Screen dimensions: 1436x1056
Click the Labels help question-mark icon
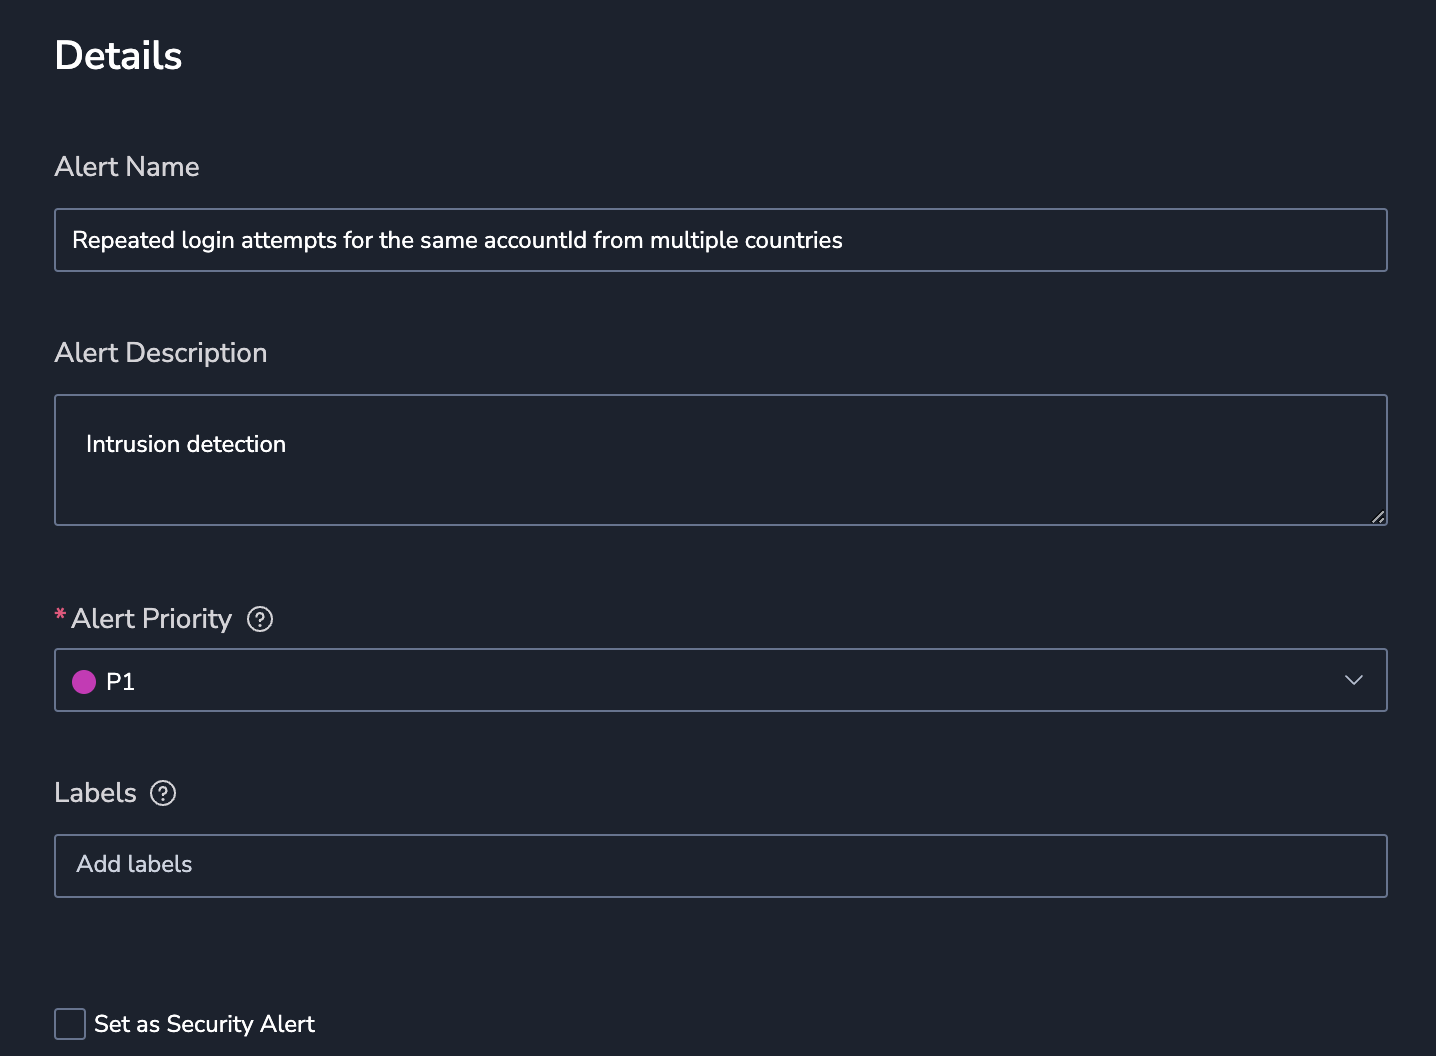163,793
